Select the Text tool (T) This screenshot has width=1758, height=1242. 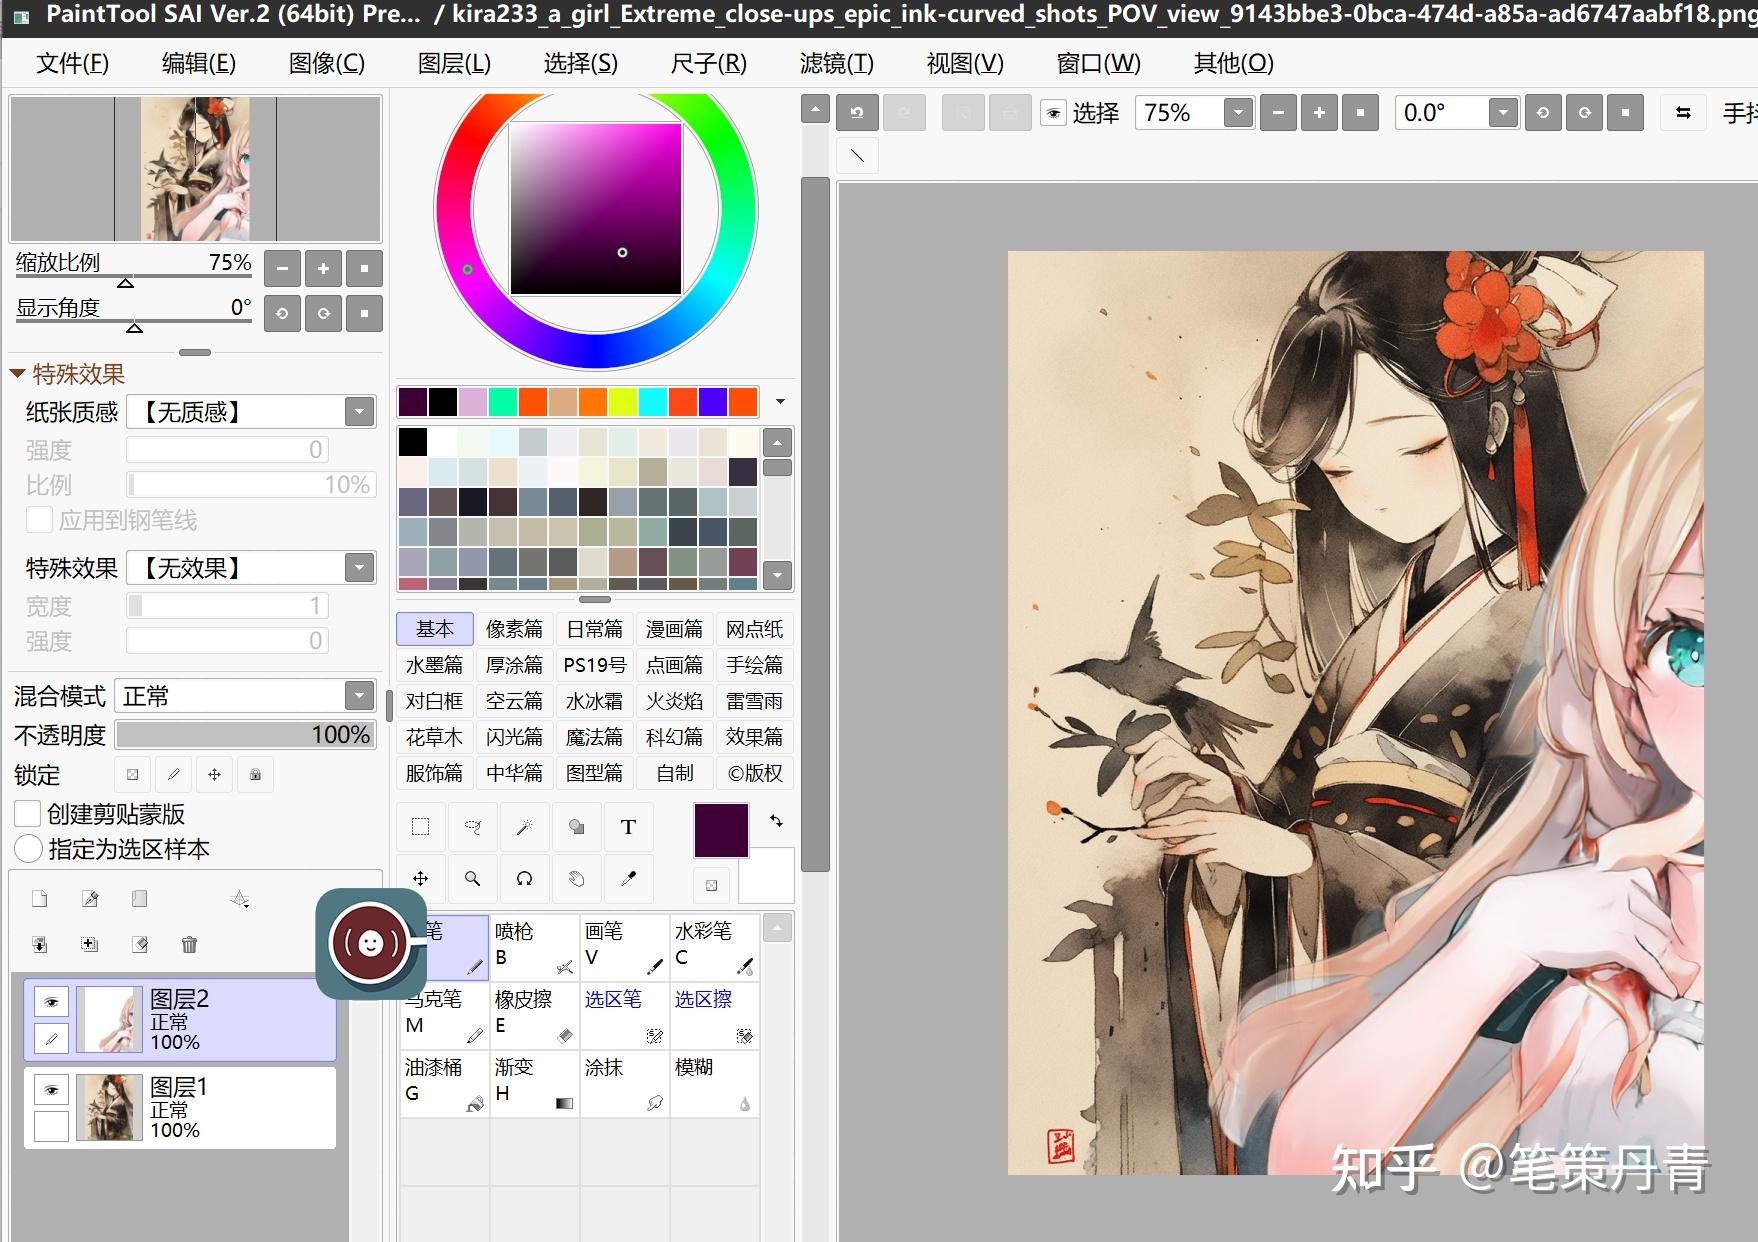(628, 827)
